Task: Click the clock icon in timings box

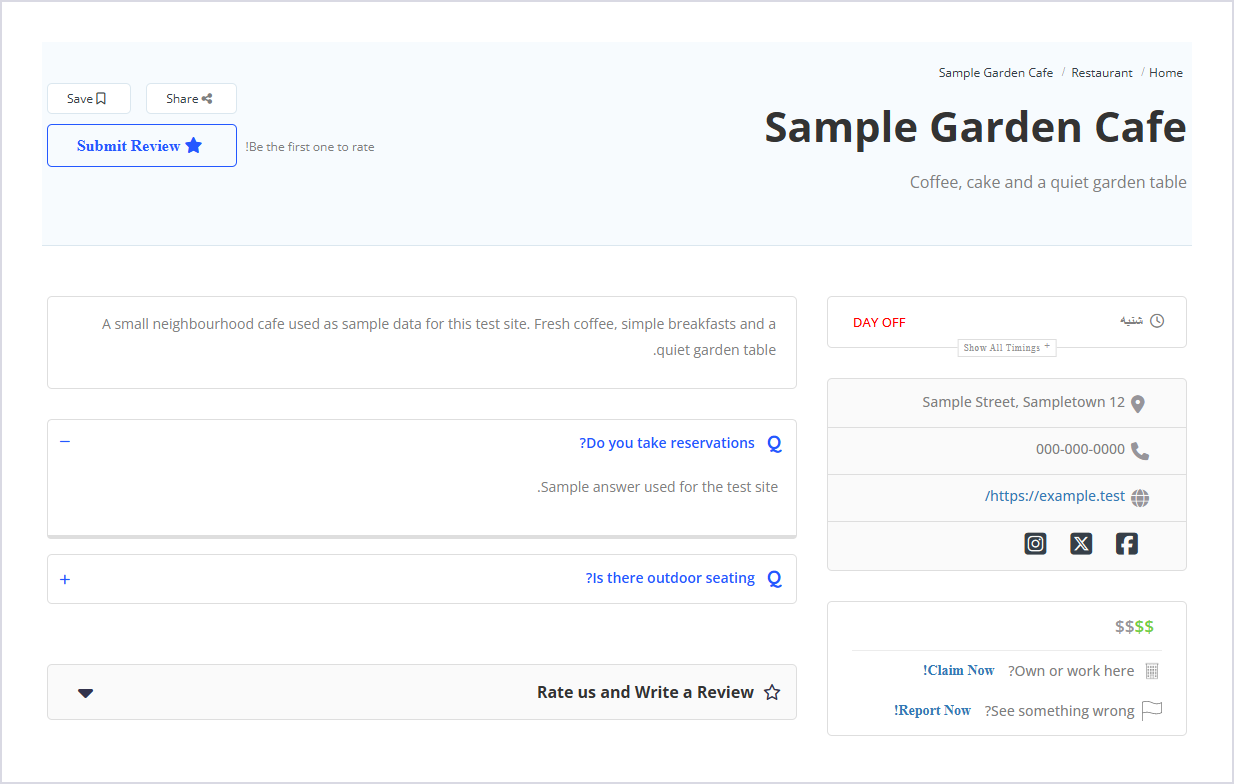Action: 1157,321
